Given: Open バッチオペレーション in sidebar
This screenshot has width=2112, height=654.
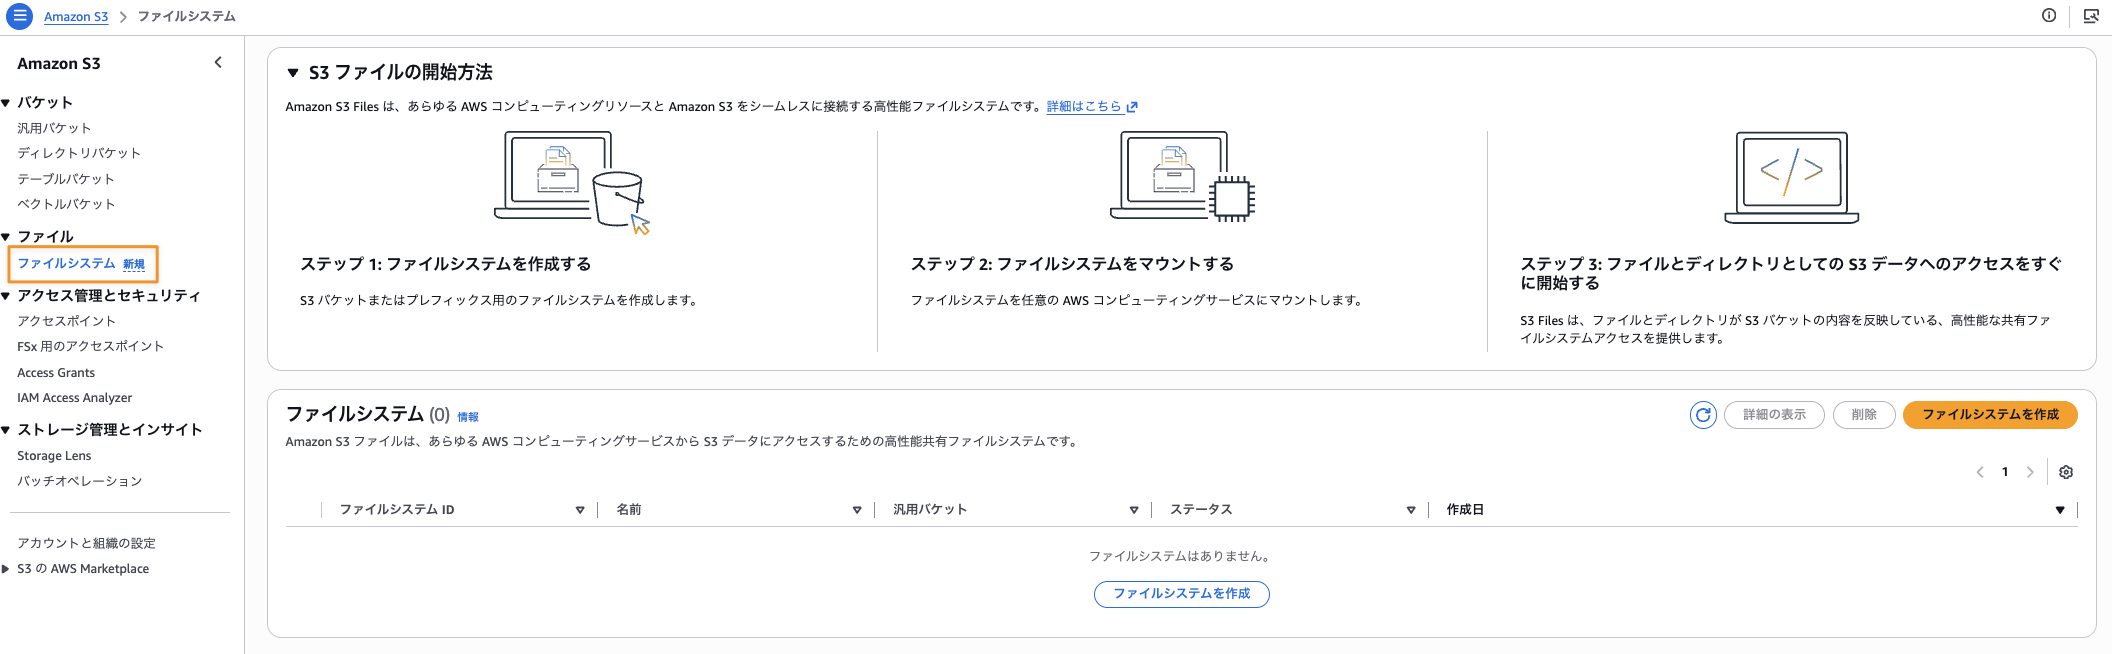Looking at the screenshot, I should point(79,481).
